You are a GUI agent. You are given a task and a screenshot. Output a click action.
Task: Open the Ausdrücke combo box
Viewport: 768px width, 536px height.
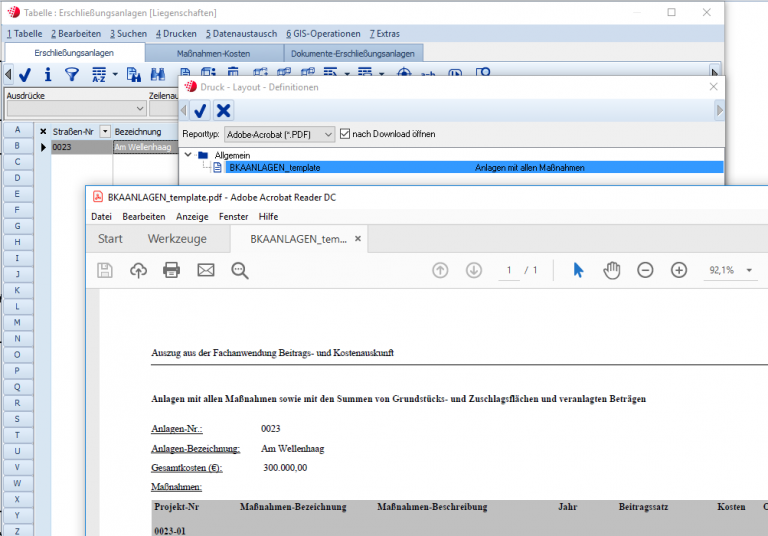(x=76, y=108)
